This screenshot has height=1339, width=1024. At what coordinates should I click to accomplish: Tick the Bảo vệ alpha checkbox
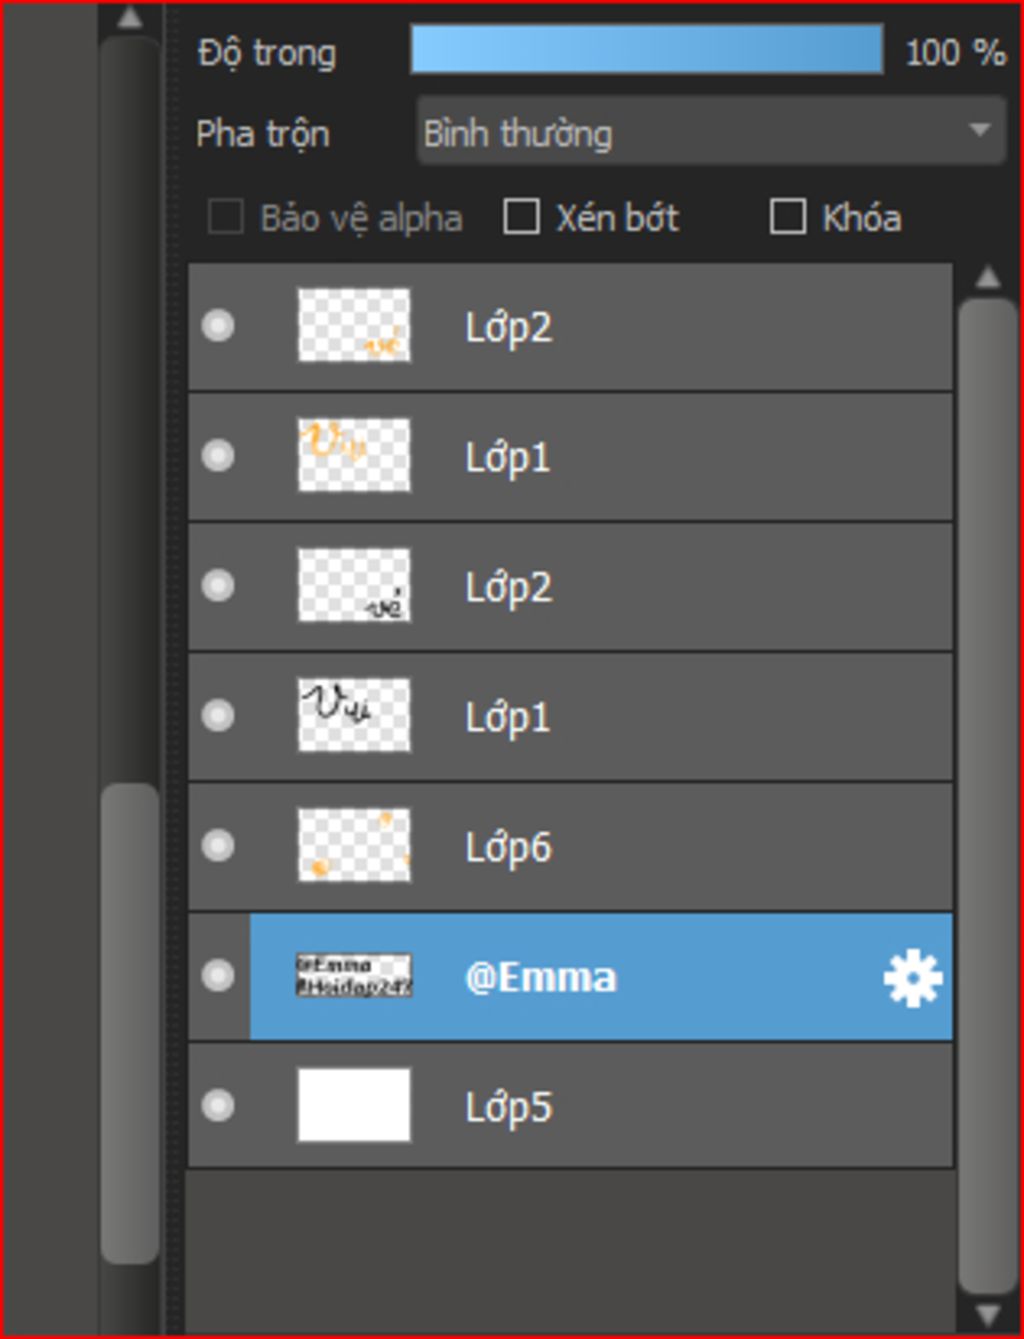click(x=225, y=216)
